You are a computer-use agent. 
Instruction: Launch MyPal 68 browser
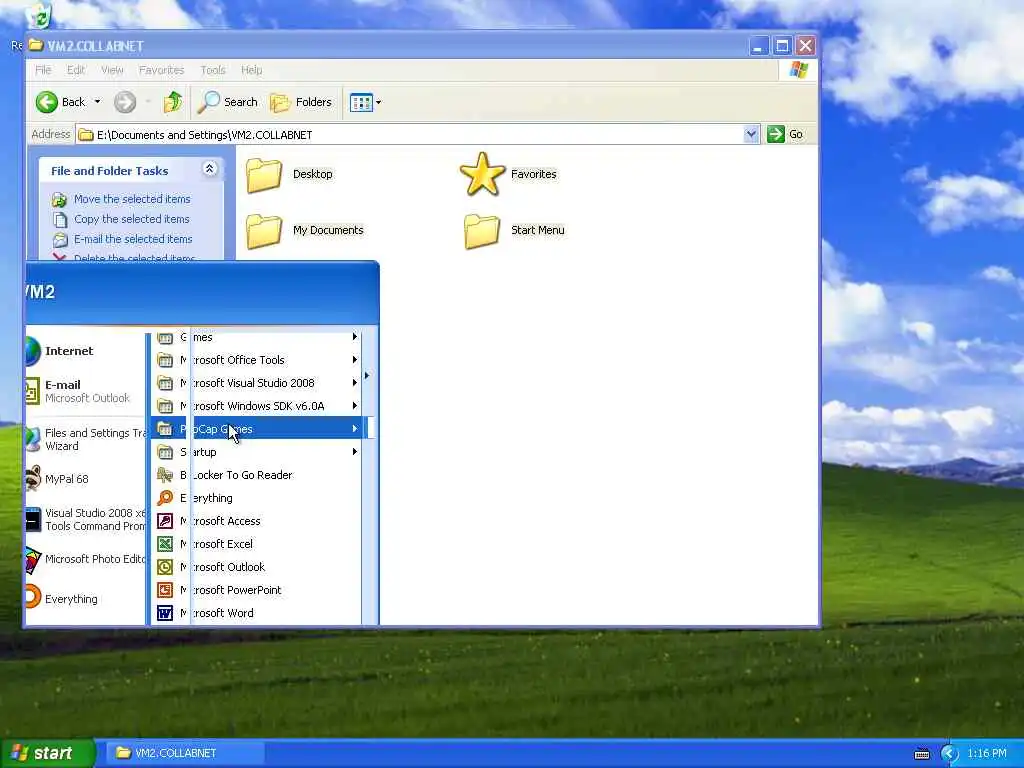[x=84, y=479]
